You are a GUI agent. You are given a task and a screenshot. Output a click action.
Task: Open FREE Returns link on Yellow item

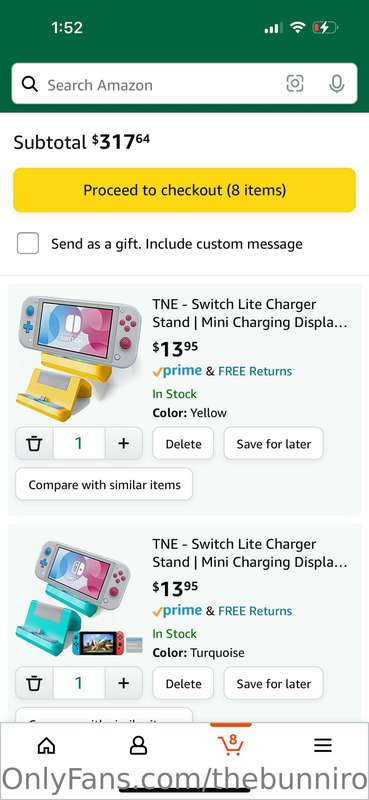click(255, 371)
